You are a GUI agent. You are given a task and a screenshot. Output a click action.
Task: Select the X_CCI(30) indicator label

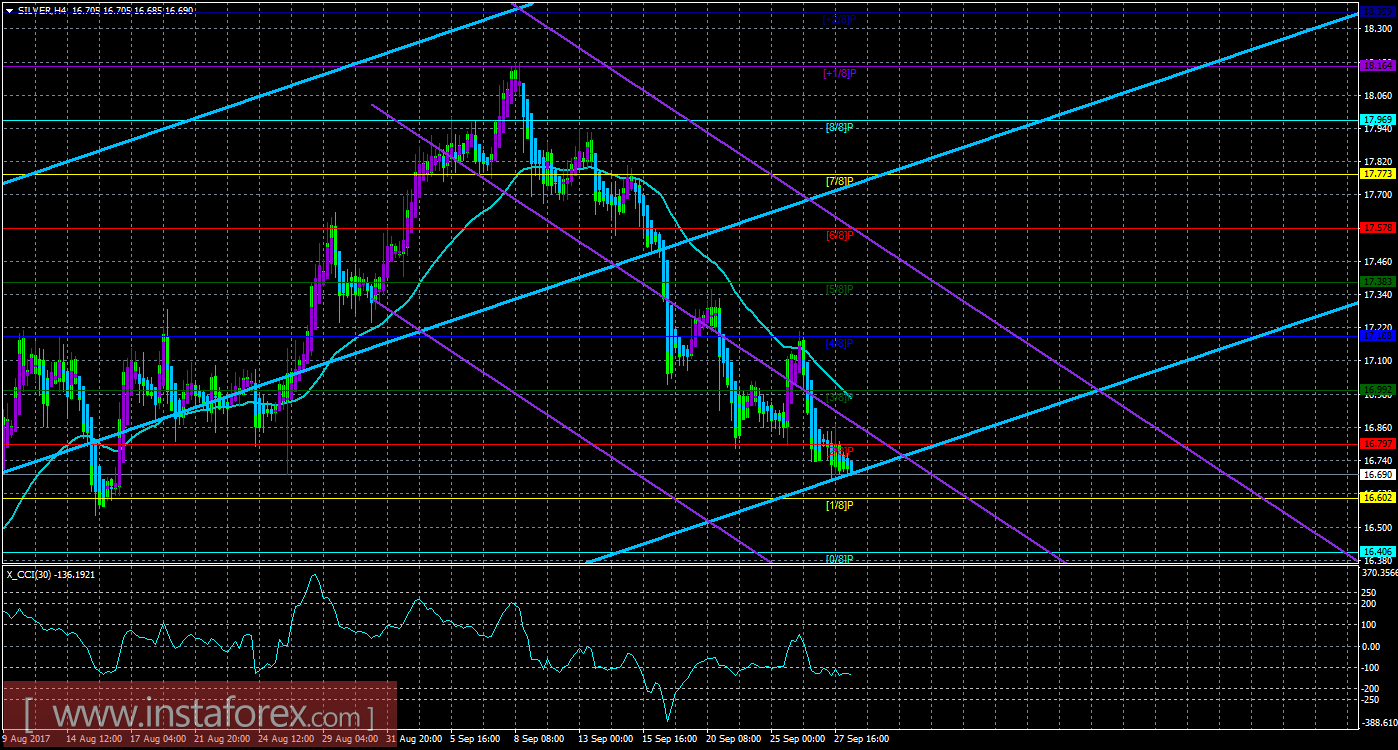click(31, 574)
